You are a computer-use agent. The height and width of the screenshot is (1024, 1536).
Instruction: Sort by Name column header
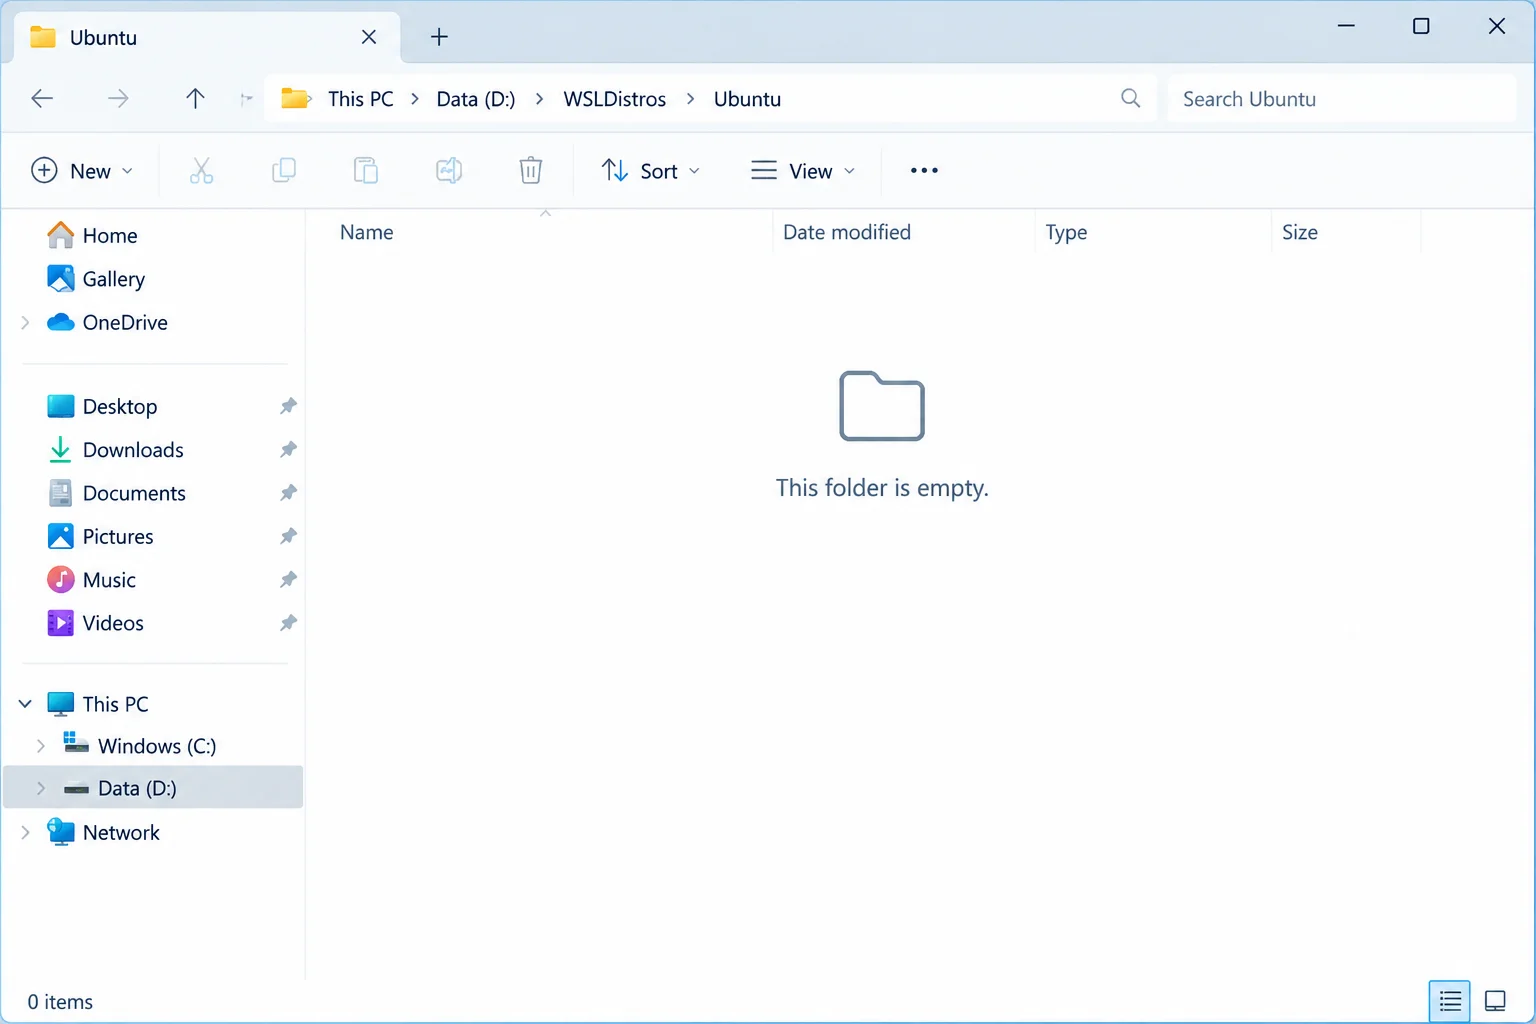pyautogui.click(x=367, y=232)
